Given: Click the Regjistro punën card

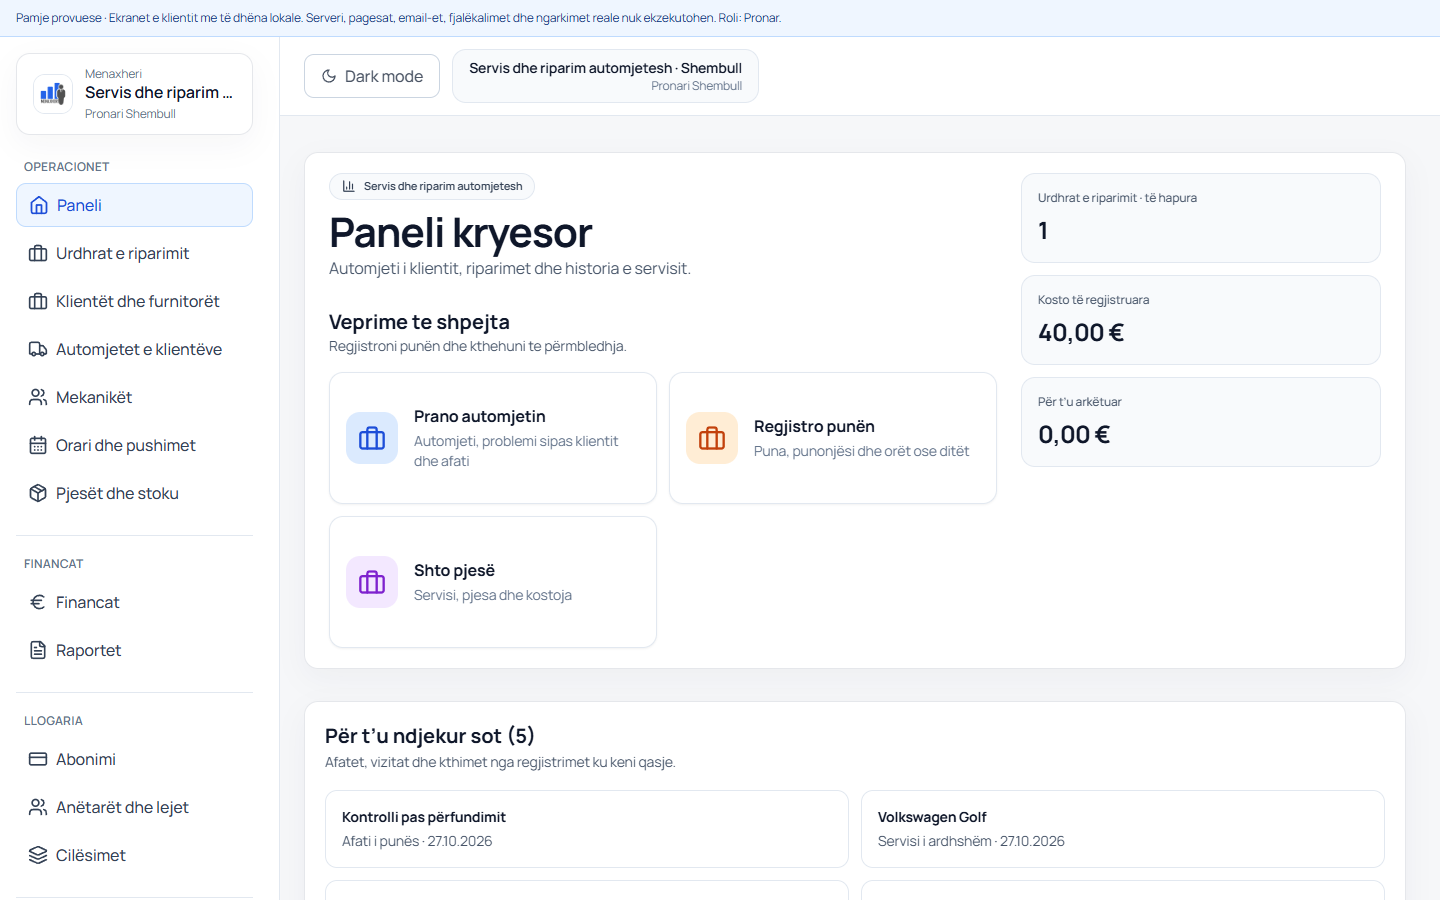Looking at the screenshot, I should [x=833, y=438].
